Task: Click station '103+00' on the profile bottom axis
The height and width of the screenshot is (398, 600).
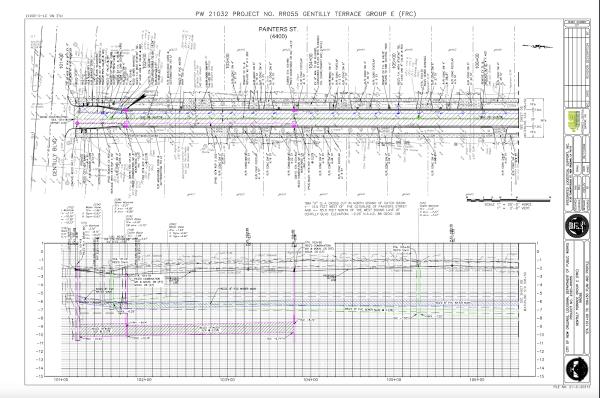Action: (227, 380)
